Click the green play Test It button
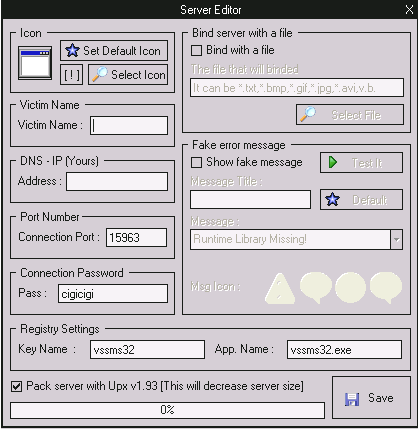The width and height of the screenshot is (418, 429). 361,163
